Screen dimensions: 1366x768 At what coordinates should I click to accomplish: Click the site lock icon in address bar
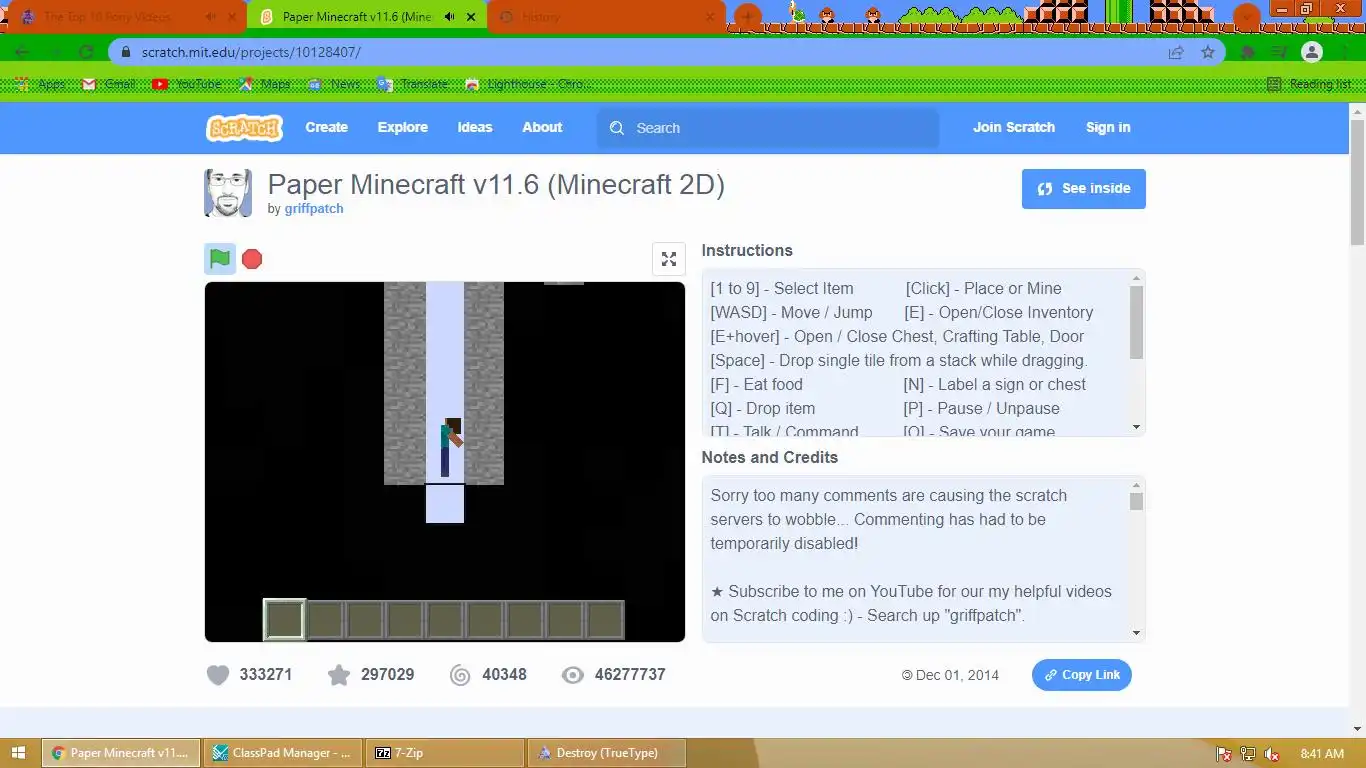[x=126, y=52]
